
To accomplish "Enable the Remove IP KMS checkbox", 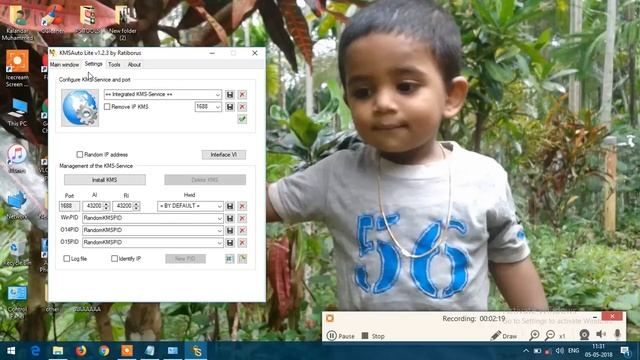I will pyautogui.click(x=107, y=107).
